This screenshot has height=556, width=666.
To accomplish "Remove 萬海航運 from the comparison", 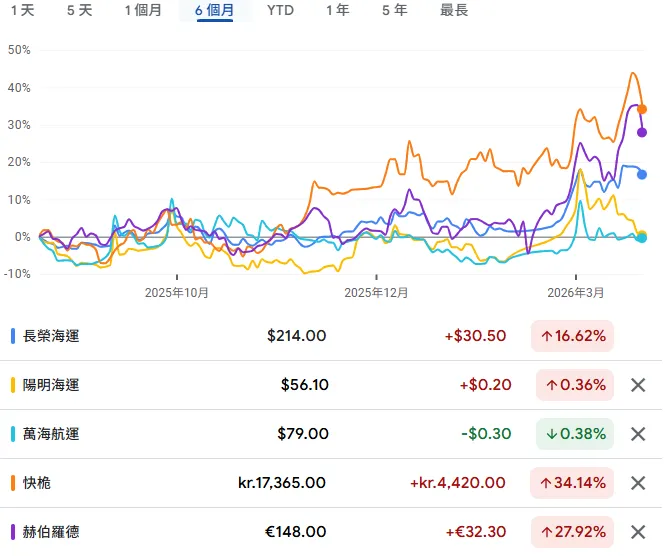I will coord(638,434).
